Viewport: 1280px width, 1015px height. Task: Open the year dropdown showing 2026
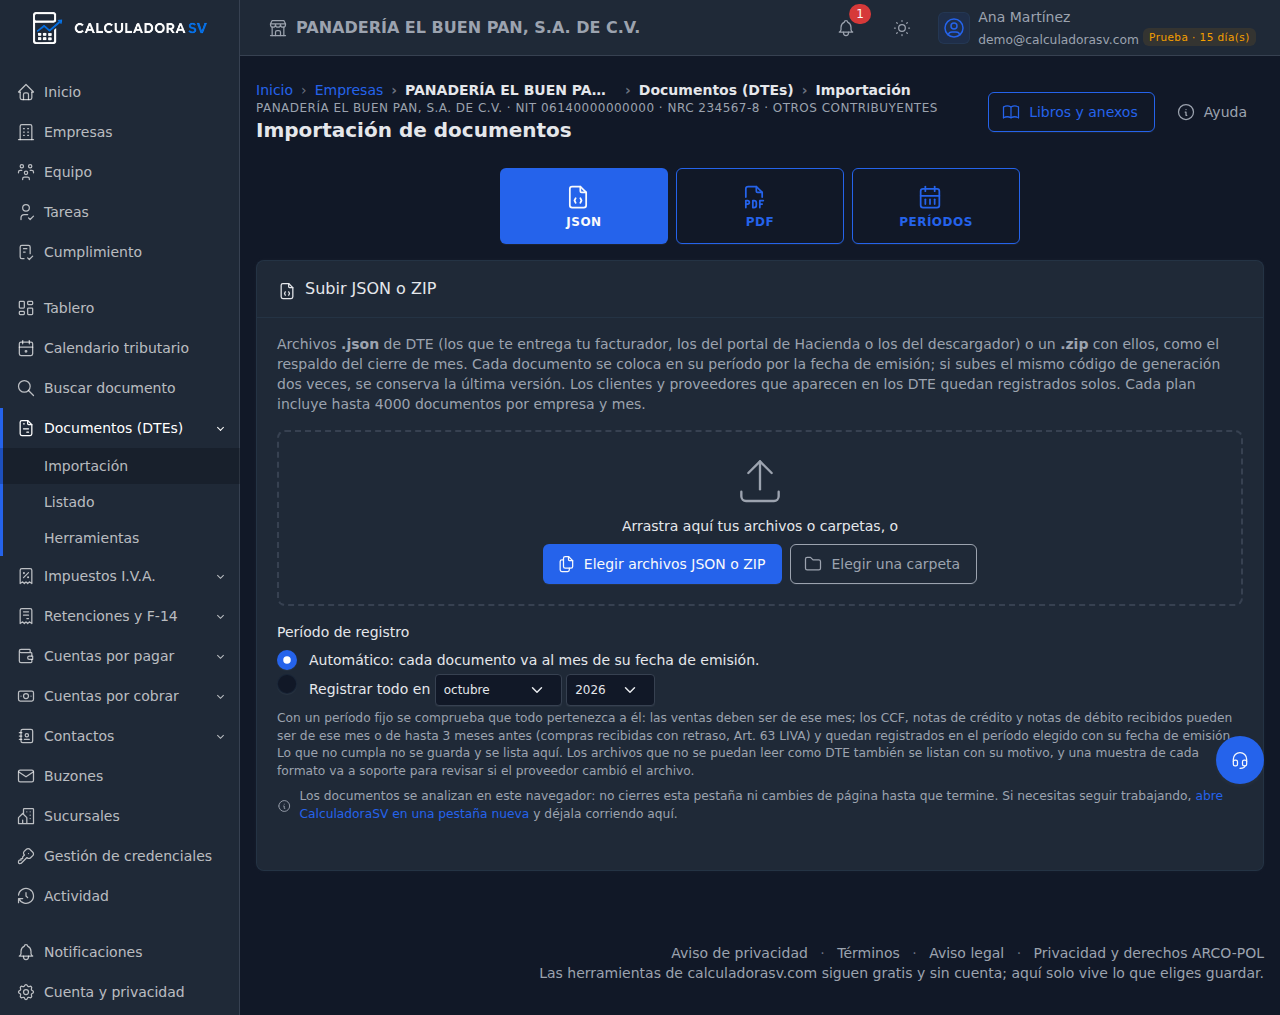click(x=610, y=690)
